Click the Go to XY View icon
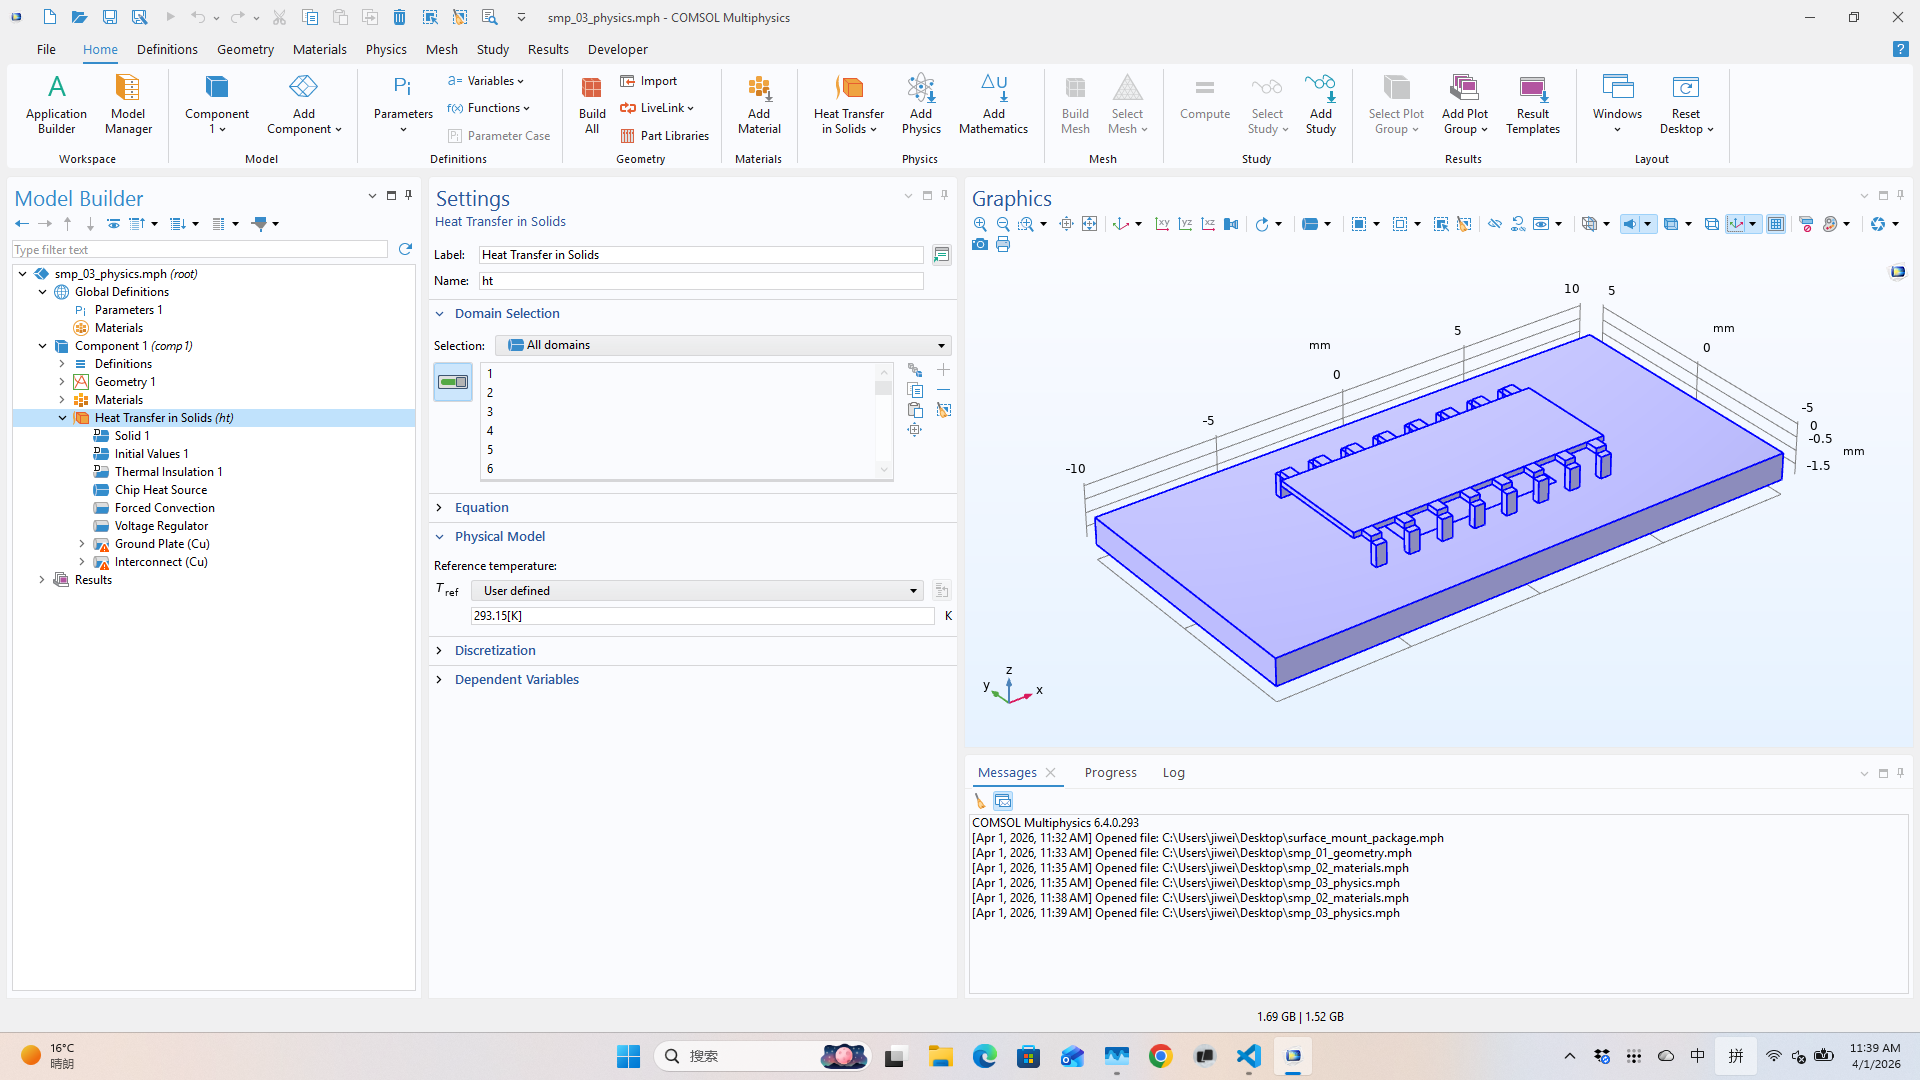This screenshot has width=1920, height=1080. point(1163,224)
